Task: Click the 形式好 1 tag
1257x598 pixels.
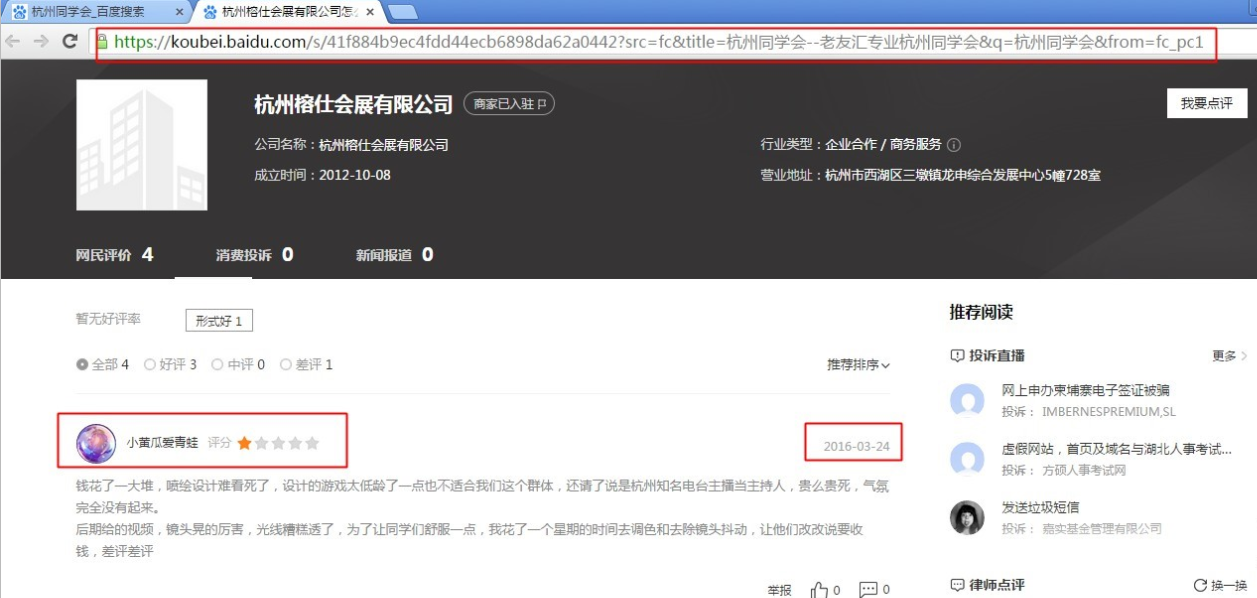Action: point(219,321)
